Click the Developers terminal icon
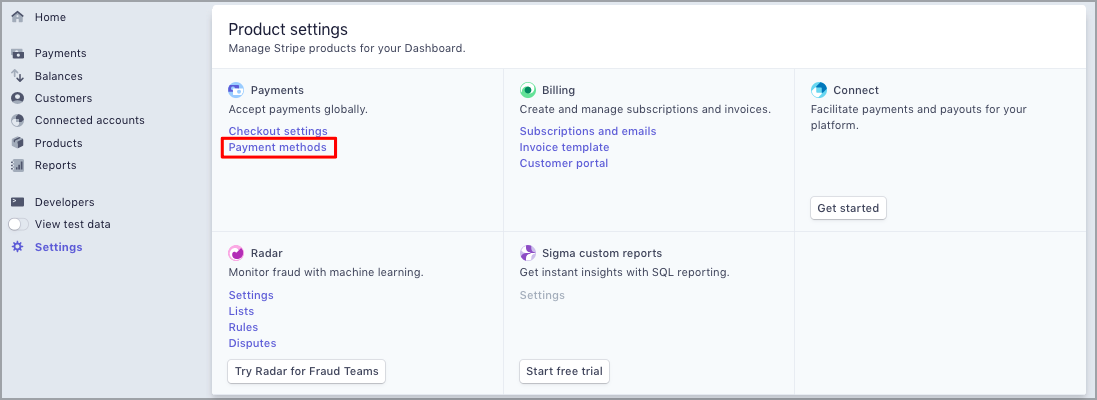The image size is (1097, 400). pos(17,202)
